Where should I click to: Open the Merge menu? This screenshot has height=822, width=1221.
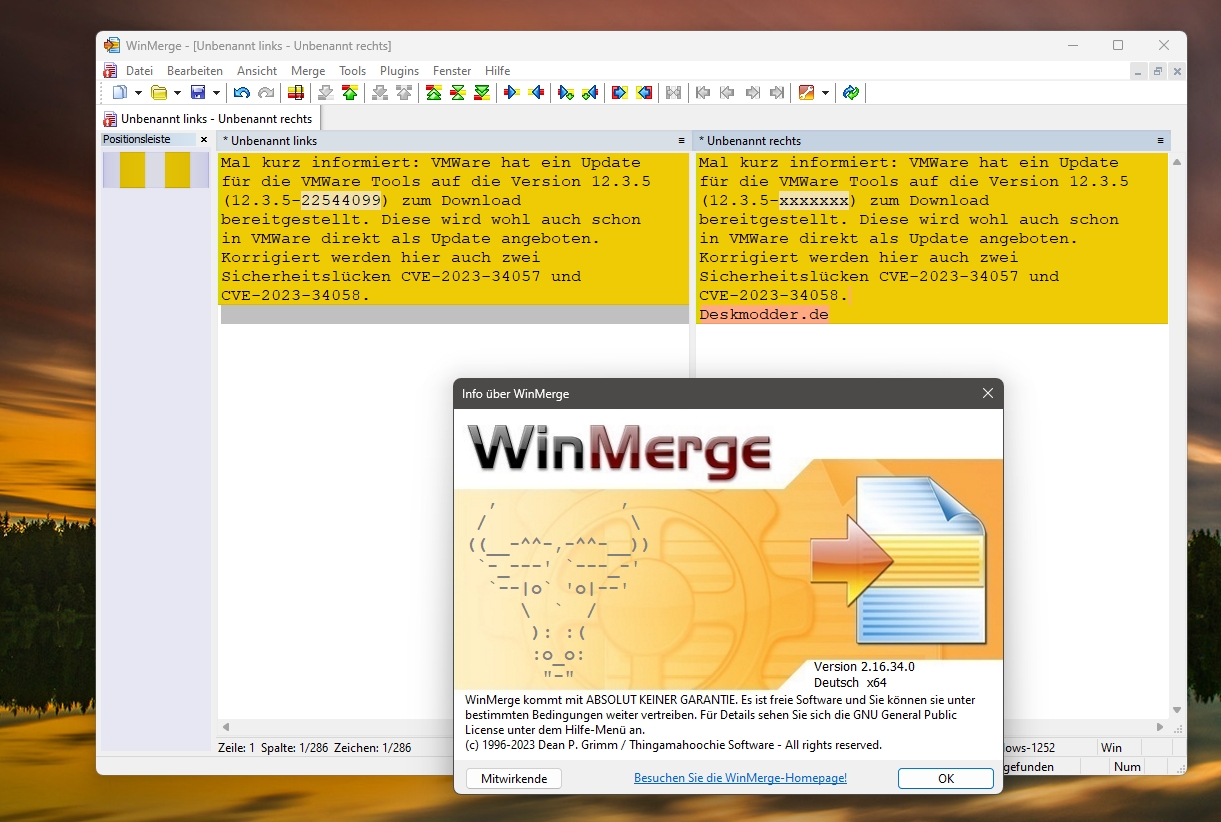[x=308, y=71]
